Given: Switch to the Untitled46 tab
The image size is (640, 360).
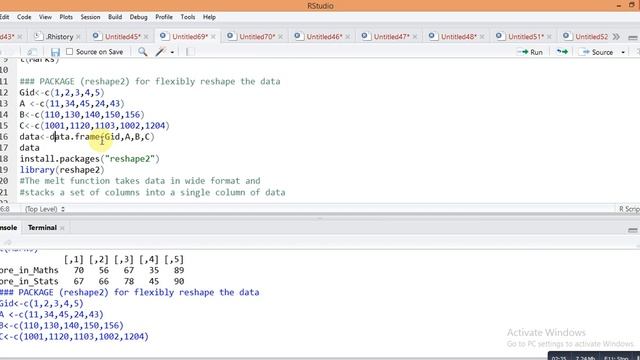Looking at the screenshot, I should point(324,37).
